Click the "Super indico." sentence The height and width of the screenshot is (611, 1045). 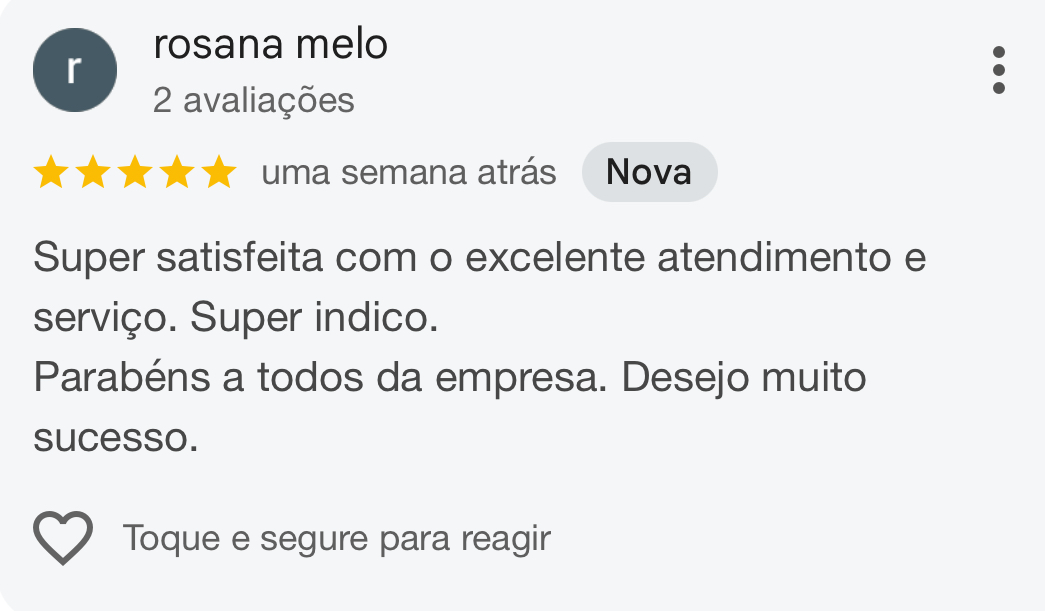314,318
